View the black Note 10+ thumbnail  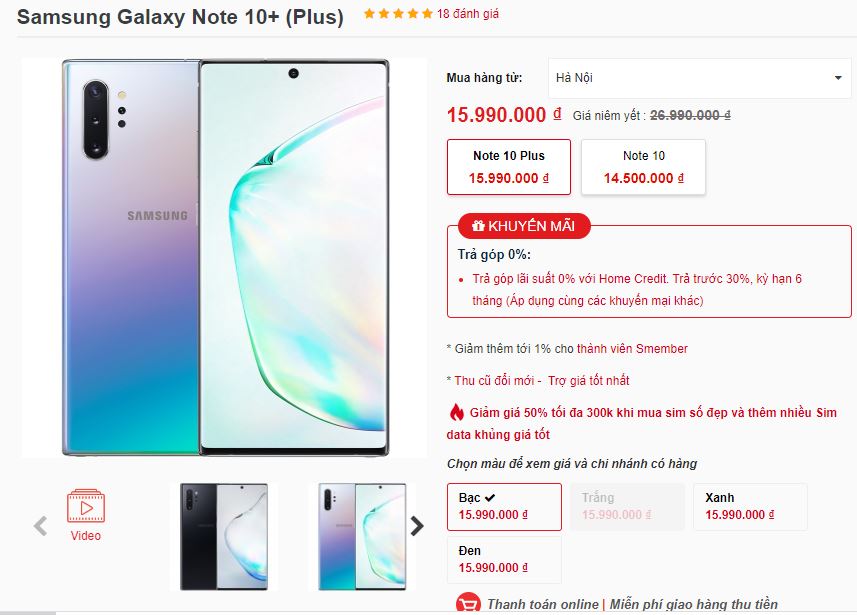(x=224, y=536)
